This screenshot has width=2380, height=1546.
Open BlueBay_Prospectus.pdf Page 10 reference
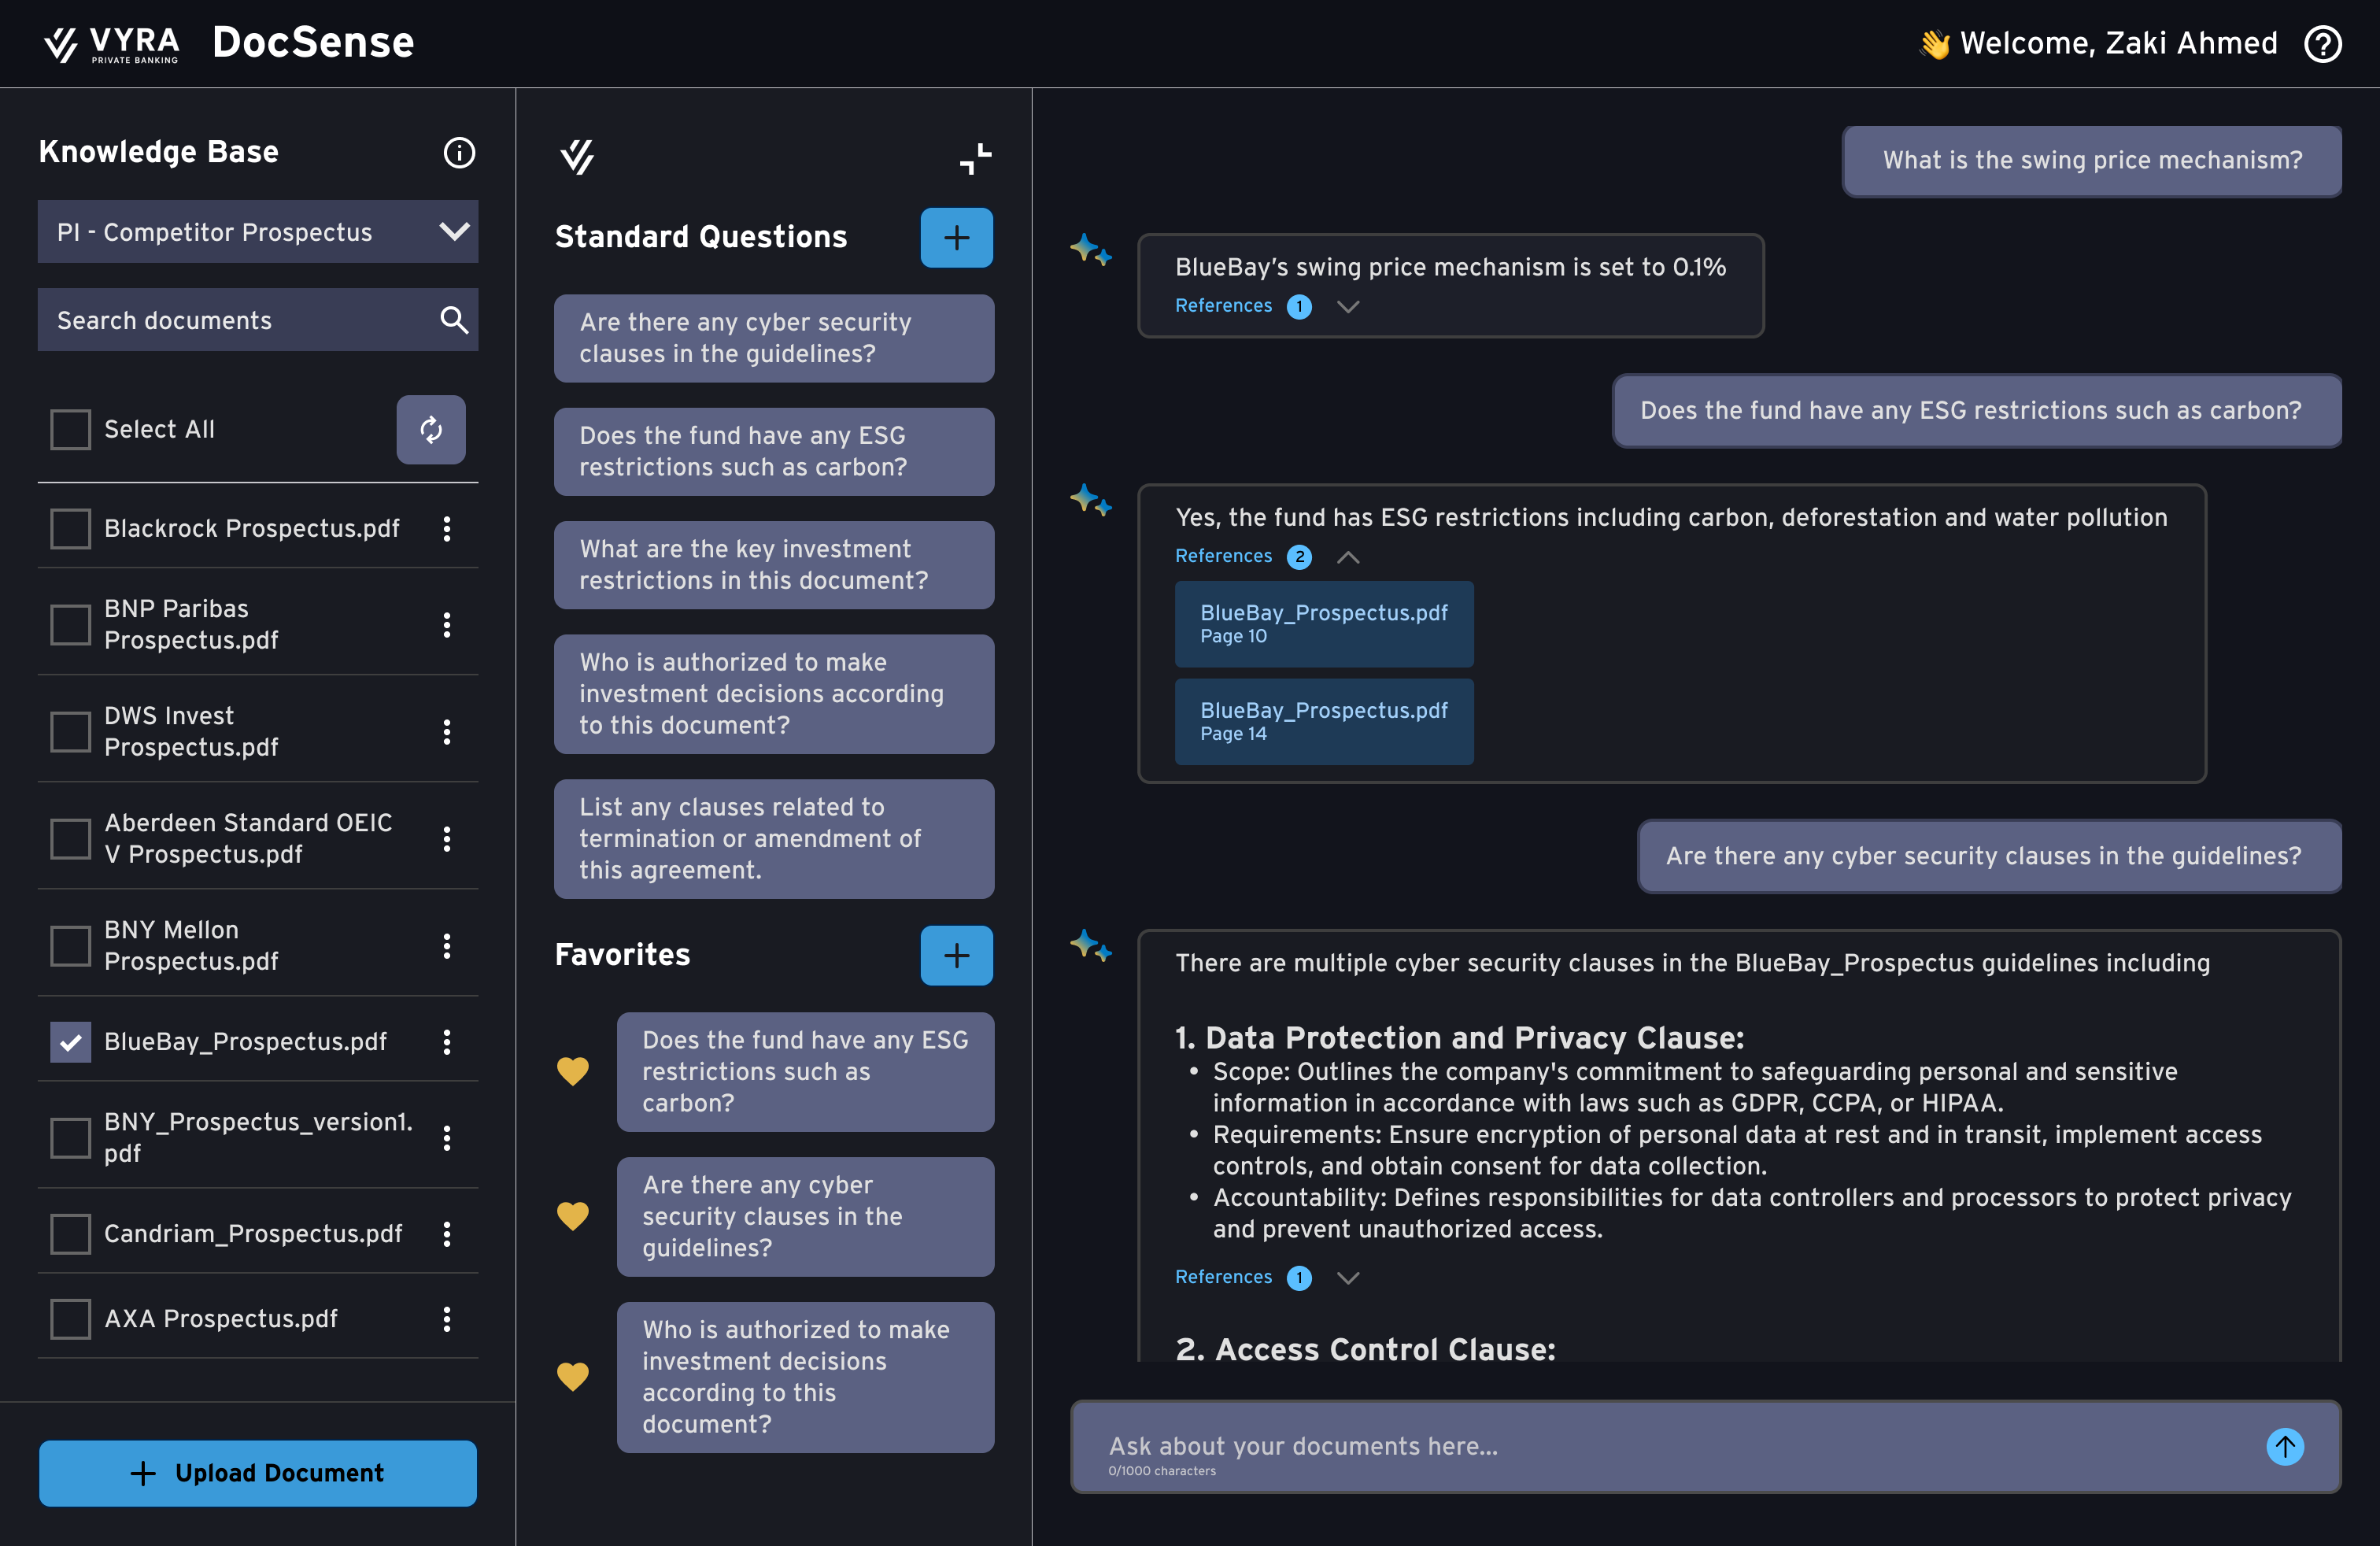(1324, 624)
